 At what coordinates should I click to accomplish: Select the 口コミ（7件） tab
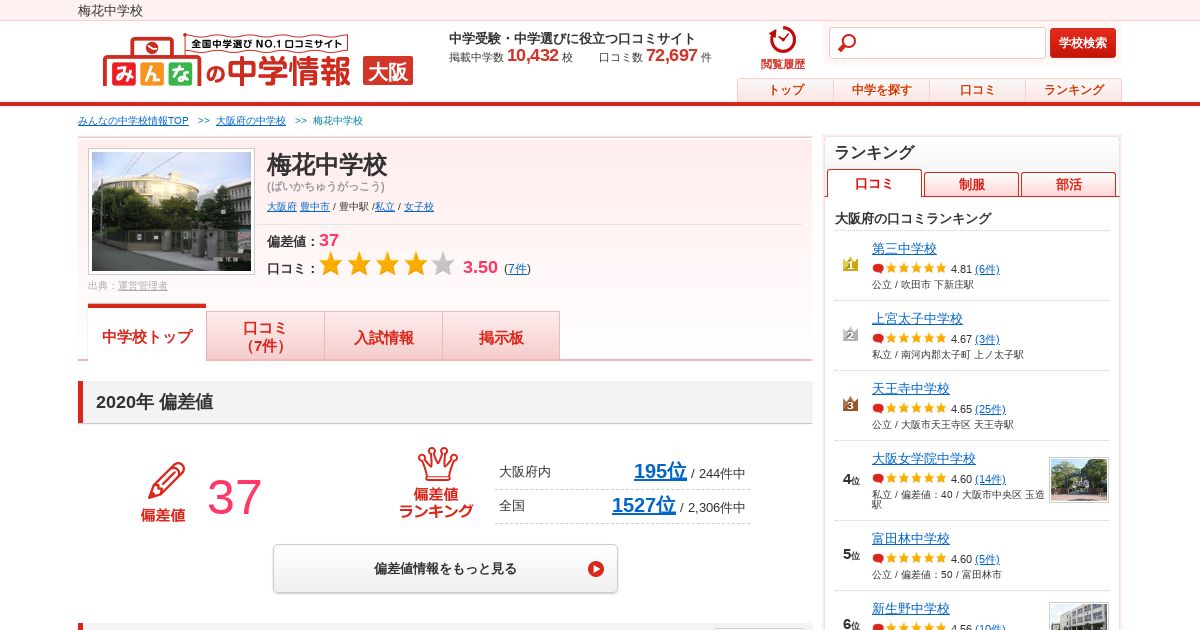point(266,336)
